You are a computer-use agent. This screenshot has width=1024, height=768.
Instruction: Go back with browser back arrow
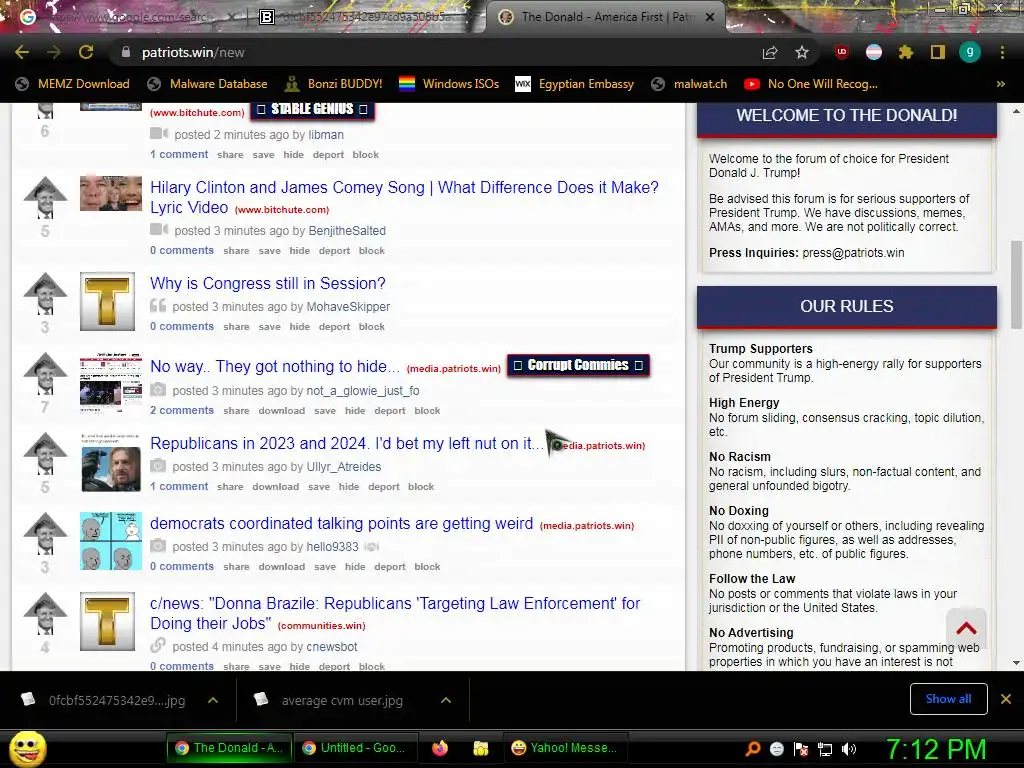pos(22,52)
